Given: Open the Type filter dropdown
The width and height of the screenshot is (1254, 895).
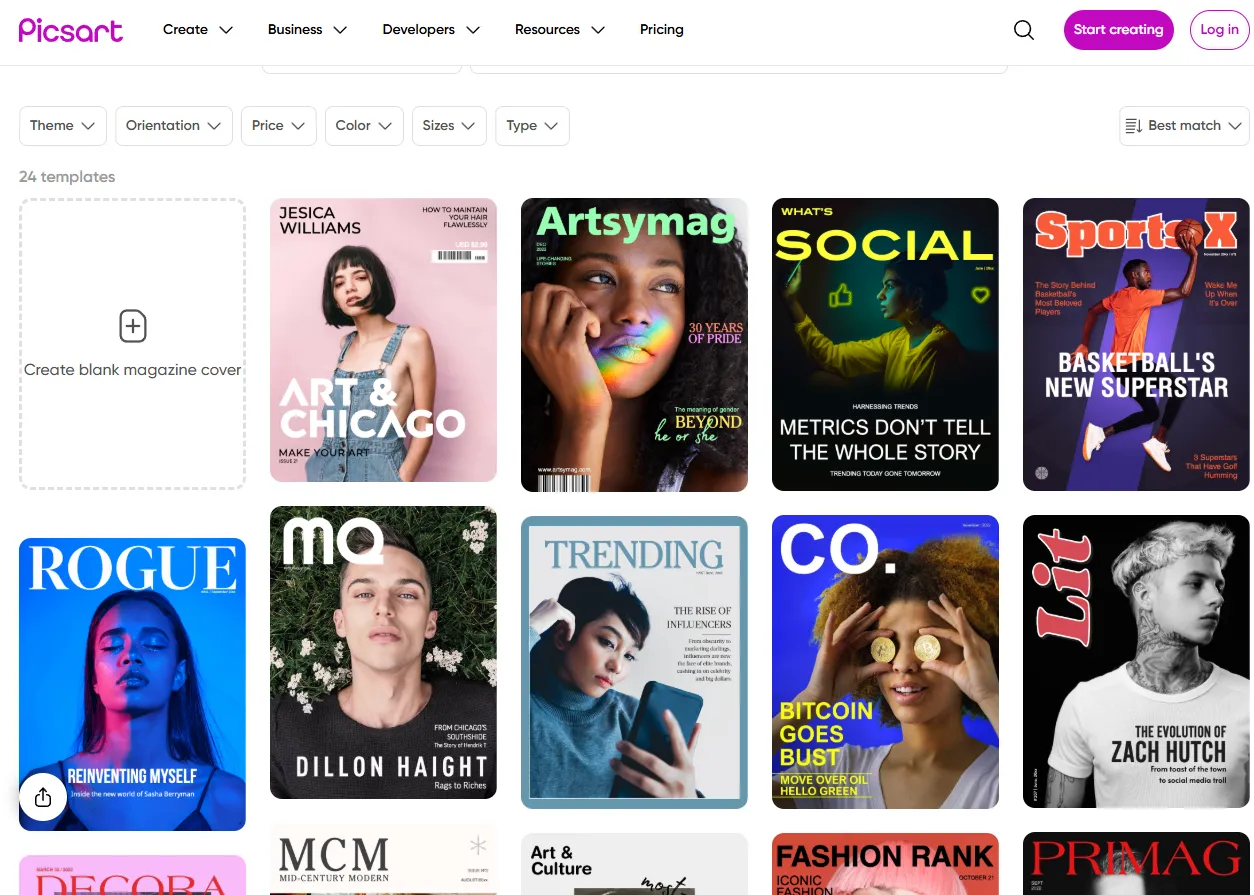Looking at the screenshot, I should pyautogui.click(x=532, y=126).
